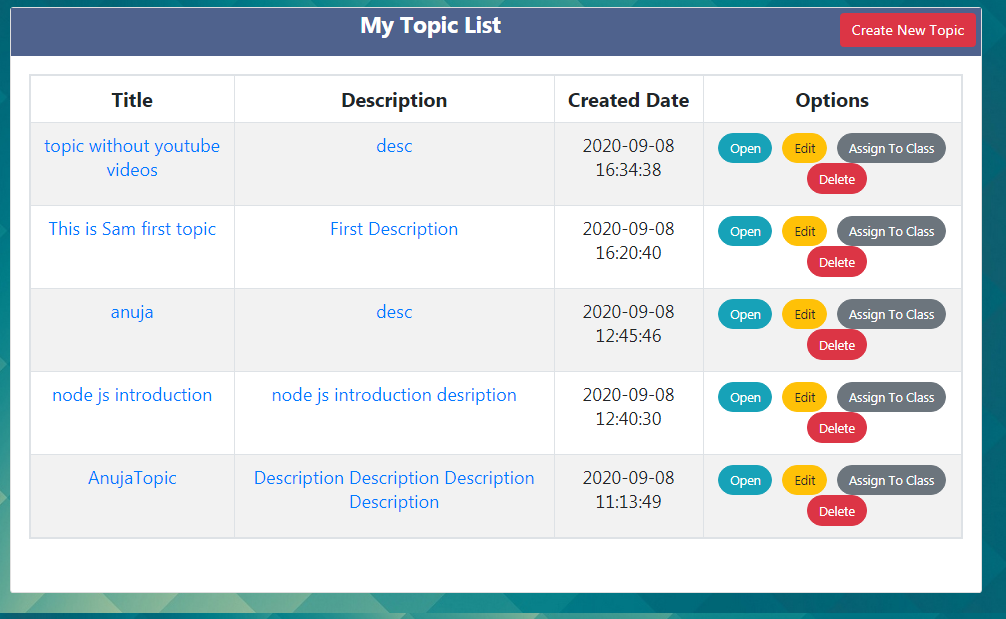This screenshot has height=619, width=1006.
Task: Click the 'Created Date' column header
Action: pyautogui.click(x=628, y=100)
